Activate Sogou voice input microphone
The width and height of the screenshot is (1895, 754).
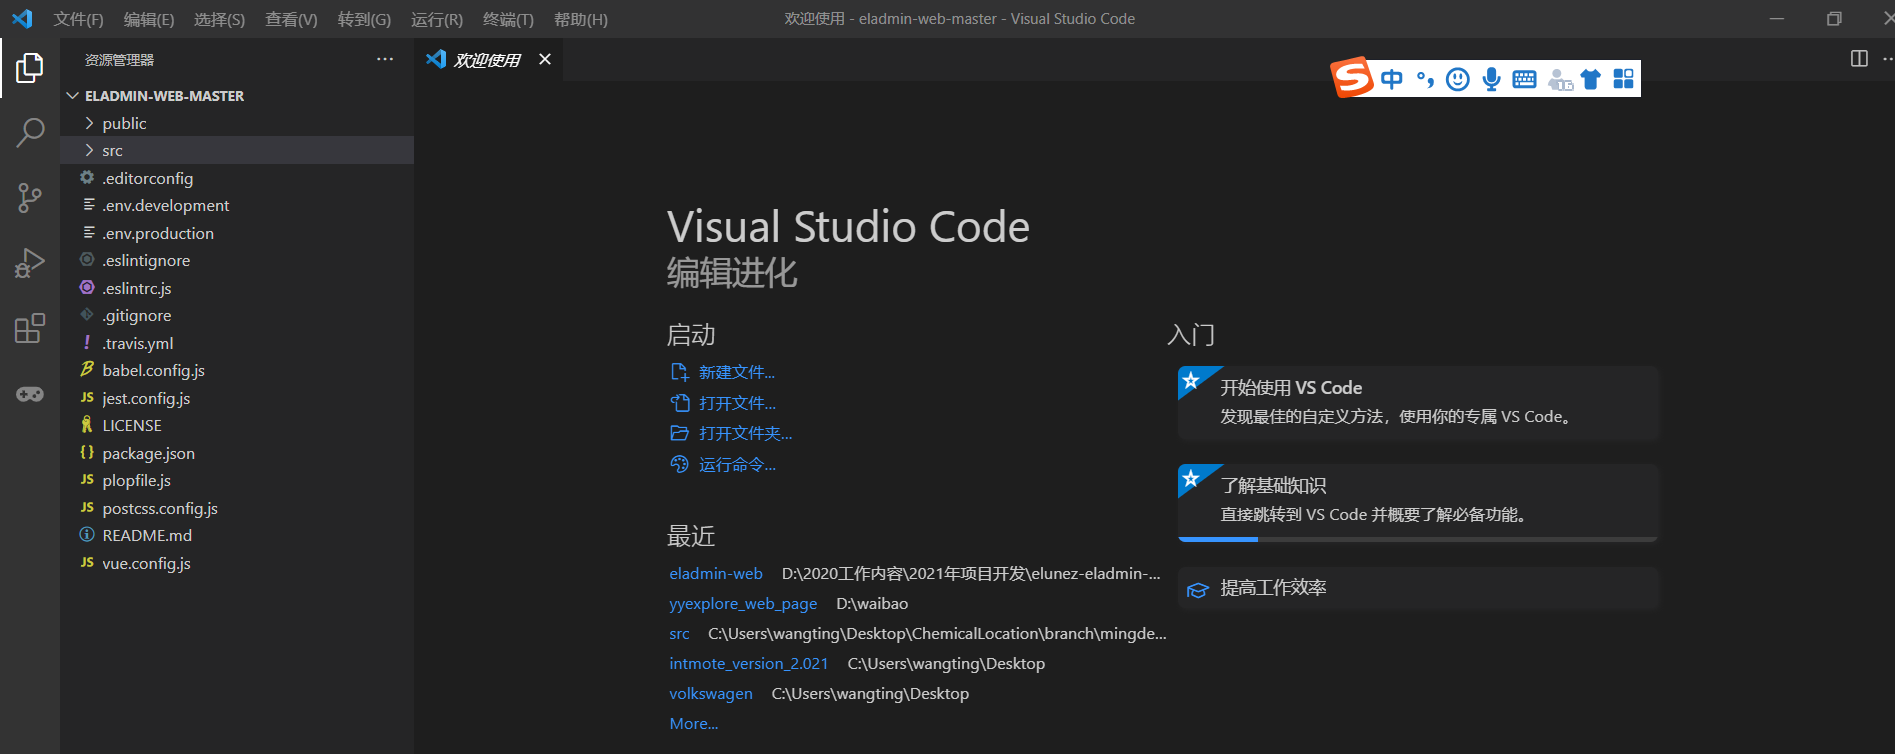[1491, 79]
